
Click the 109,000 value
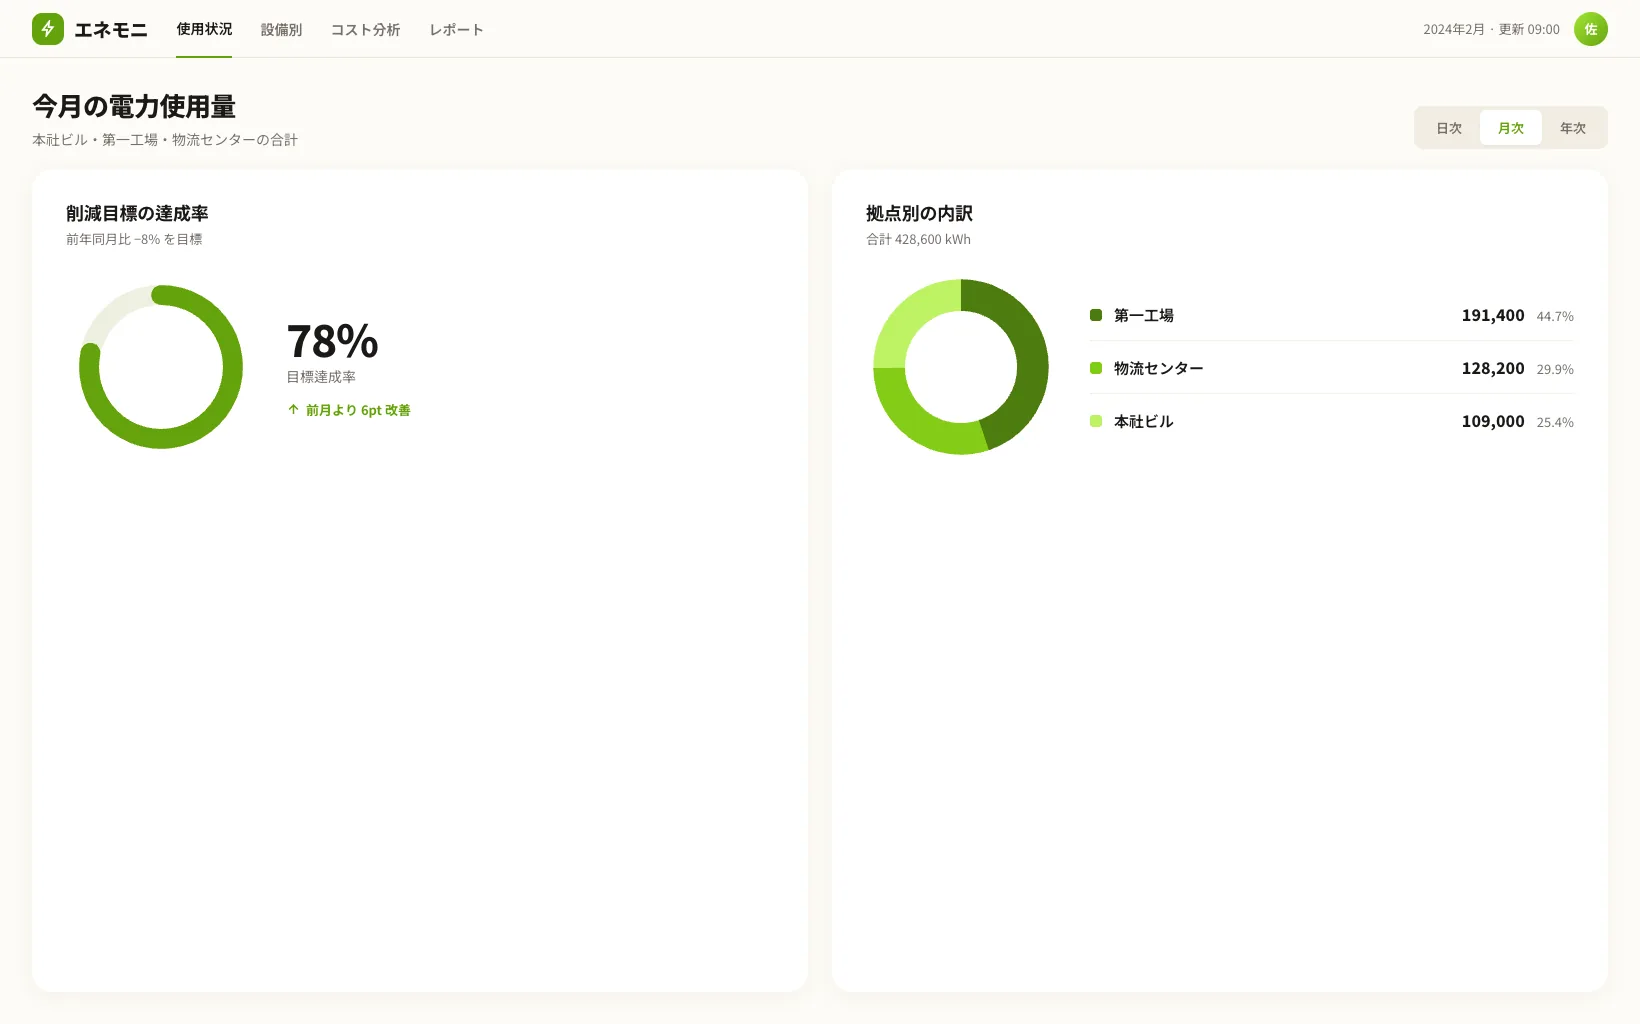coord(1493,421)
